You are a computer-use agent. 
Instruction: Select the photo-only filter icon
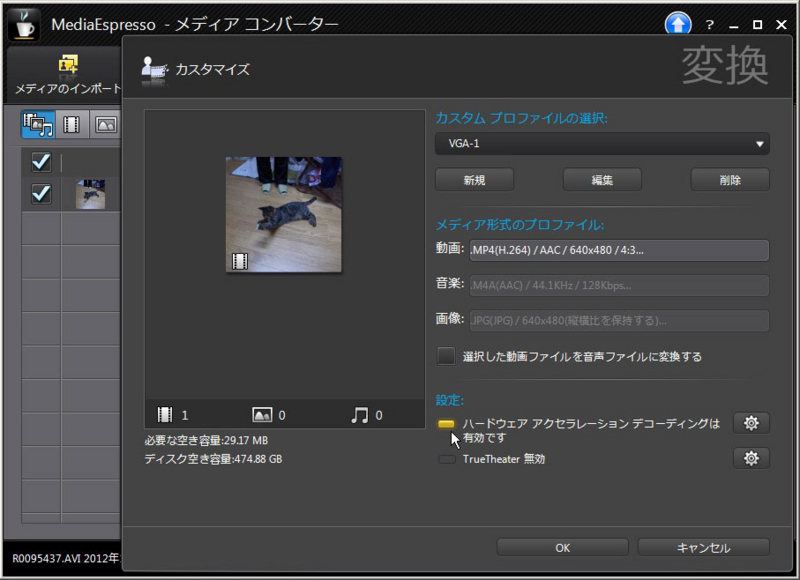point(106,124)
